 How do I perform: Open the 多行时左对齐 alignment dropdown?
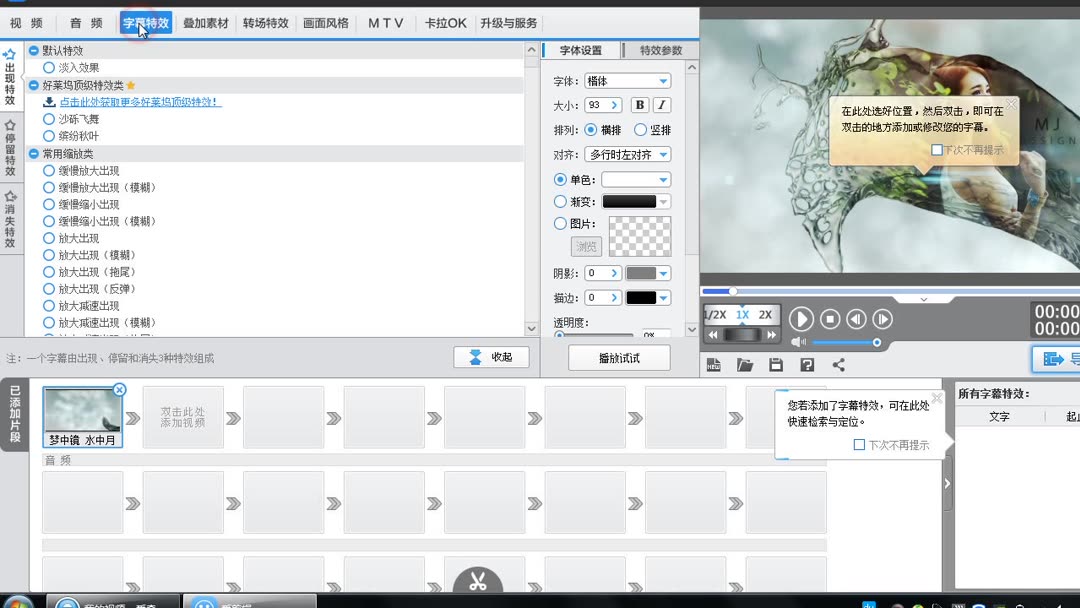coord(626,153)
